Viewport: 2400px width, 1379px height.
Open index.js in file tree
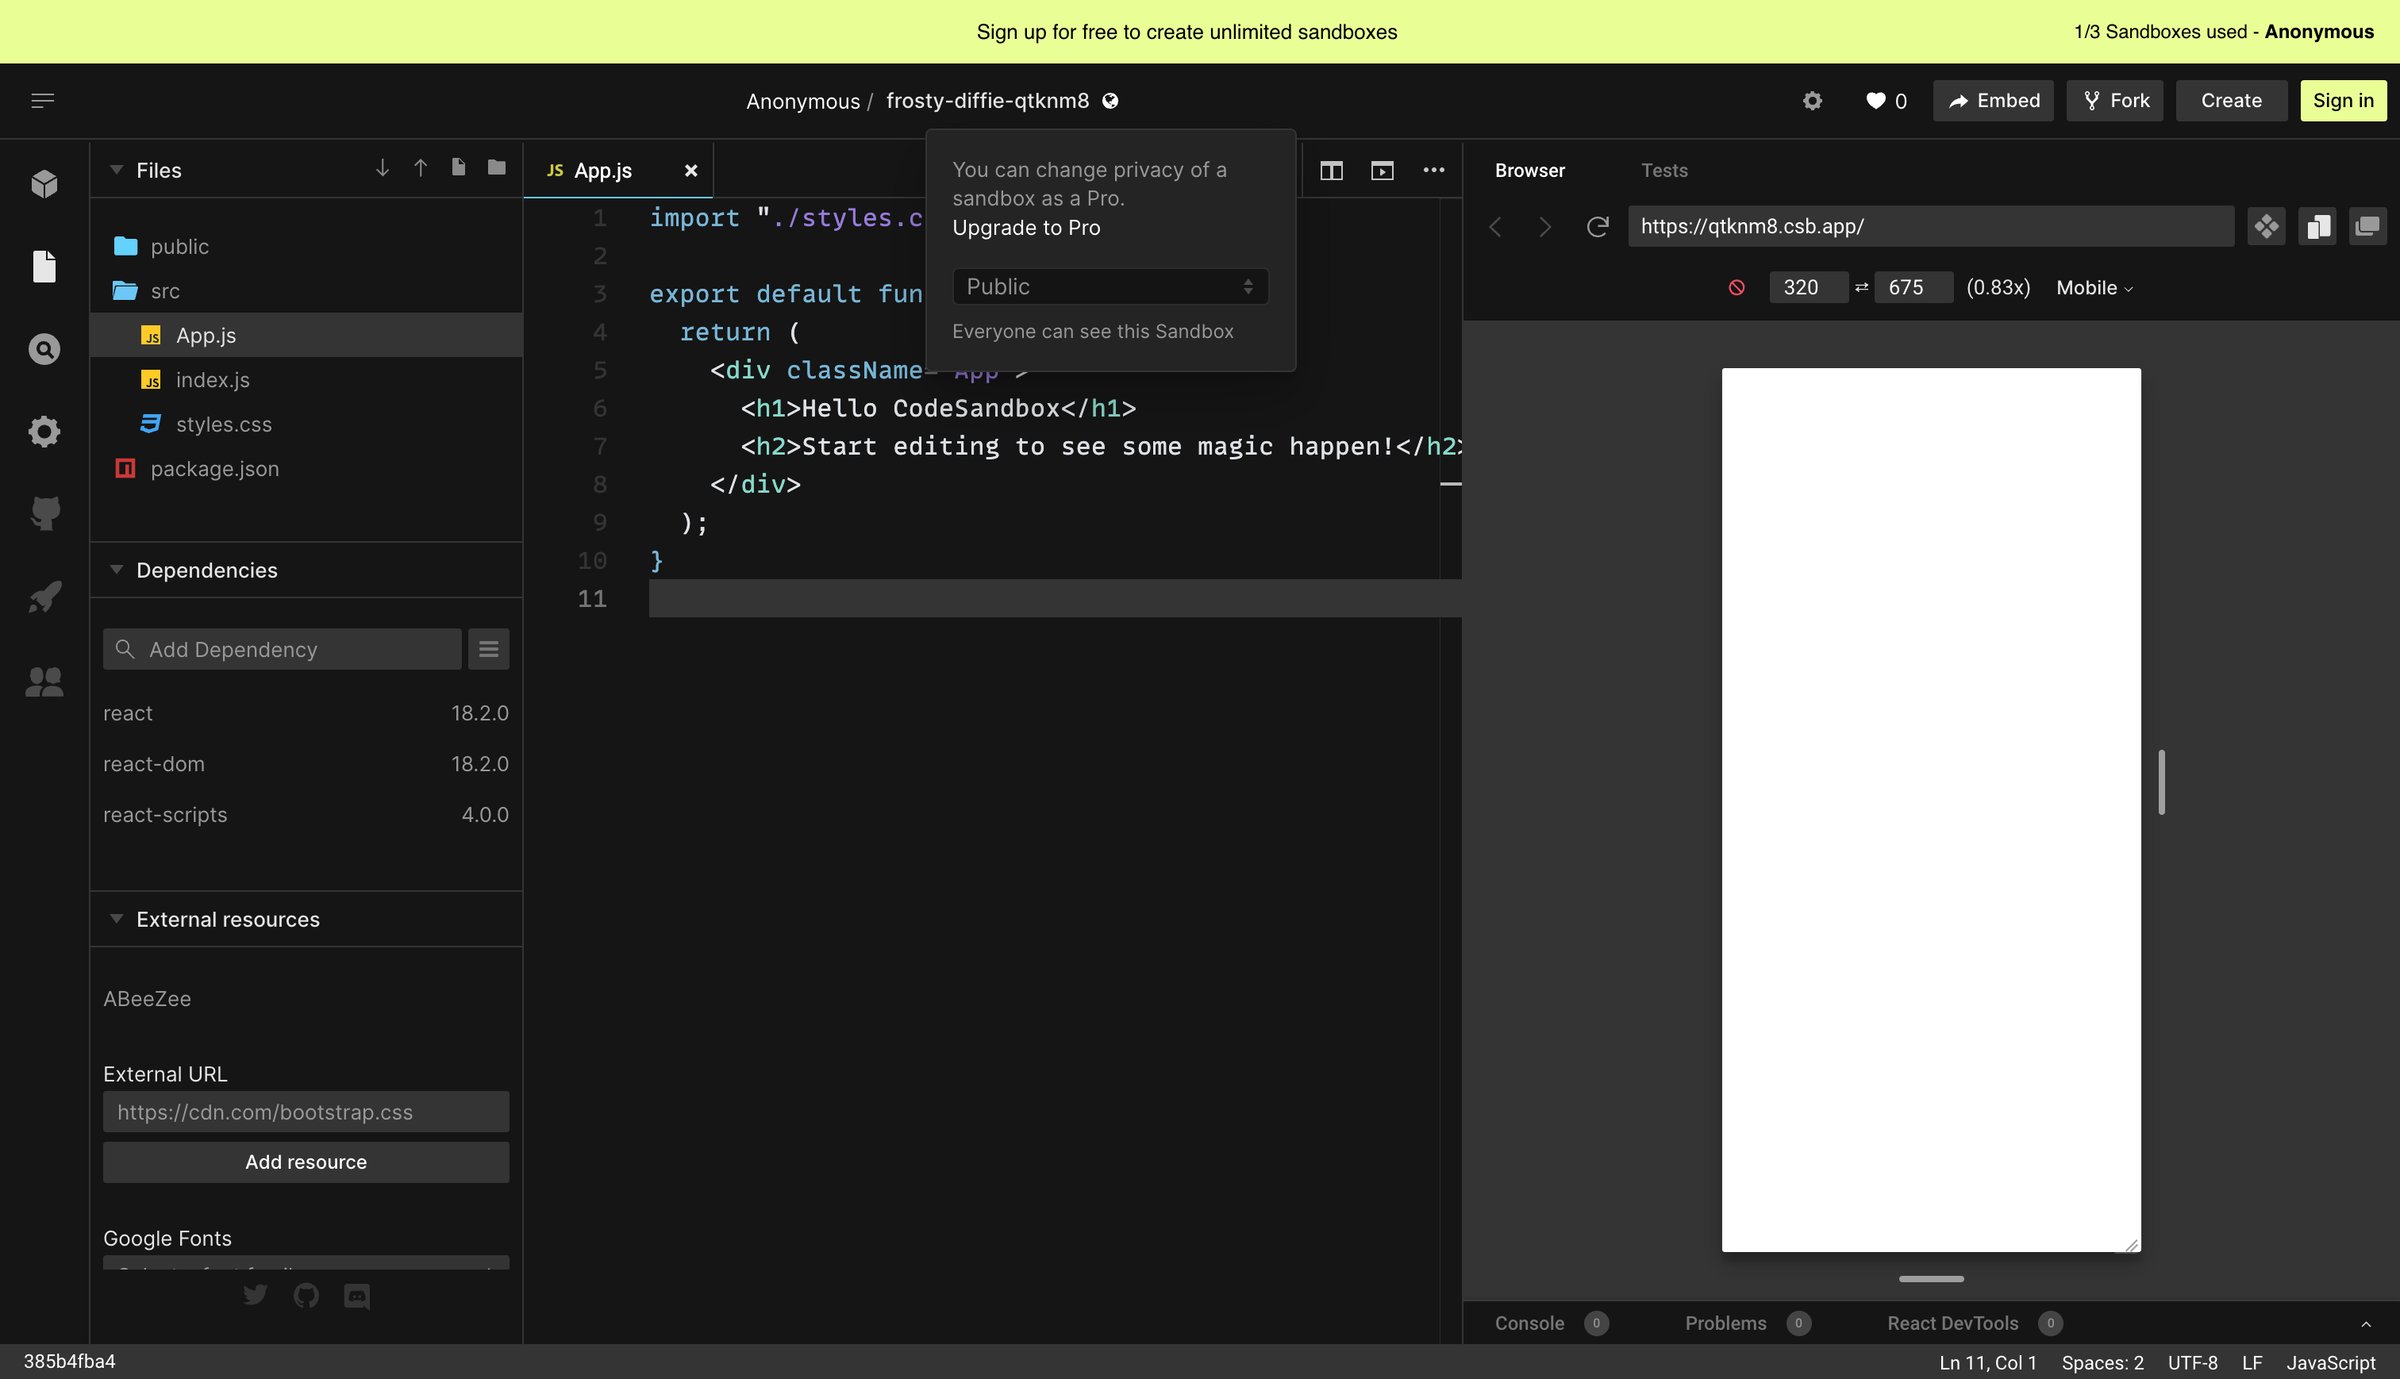(x=306, y=379)
